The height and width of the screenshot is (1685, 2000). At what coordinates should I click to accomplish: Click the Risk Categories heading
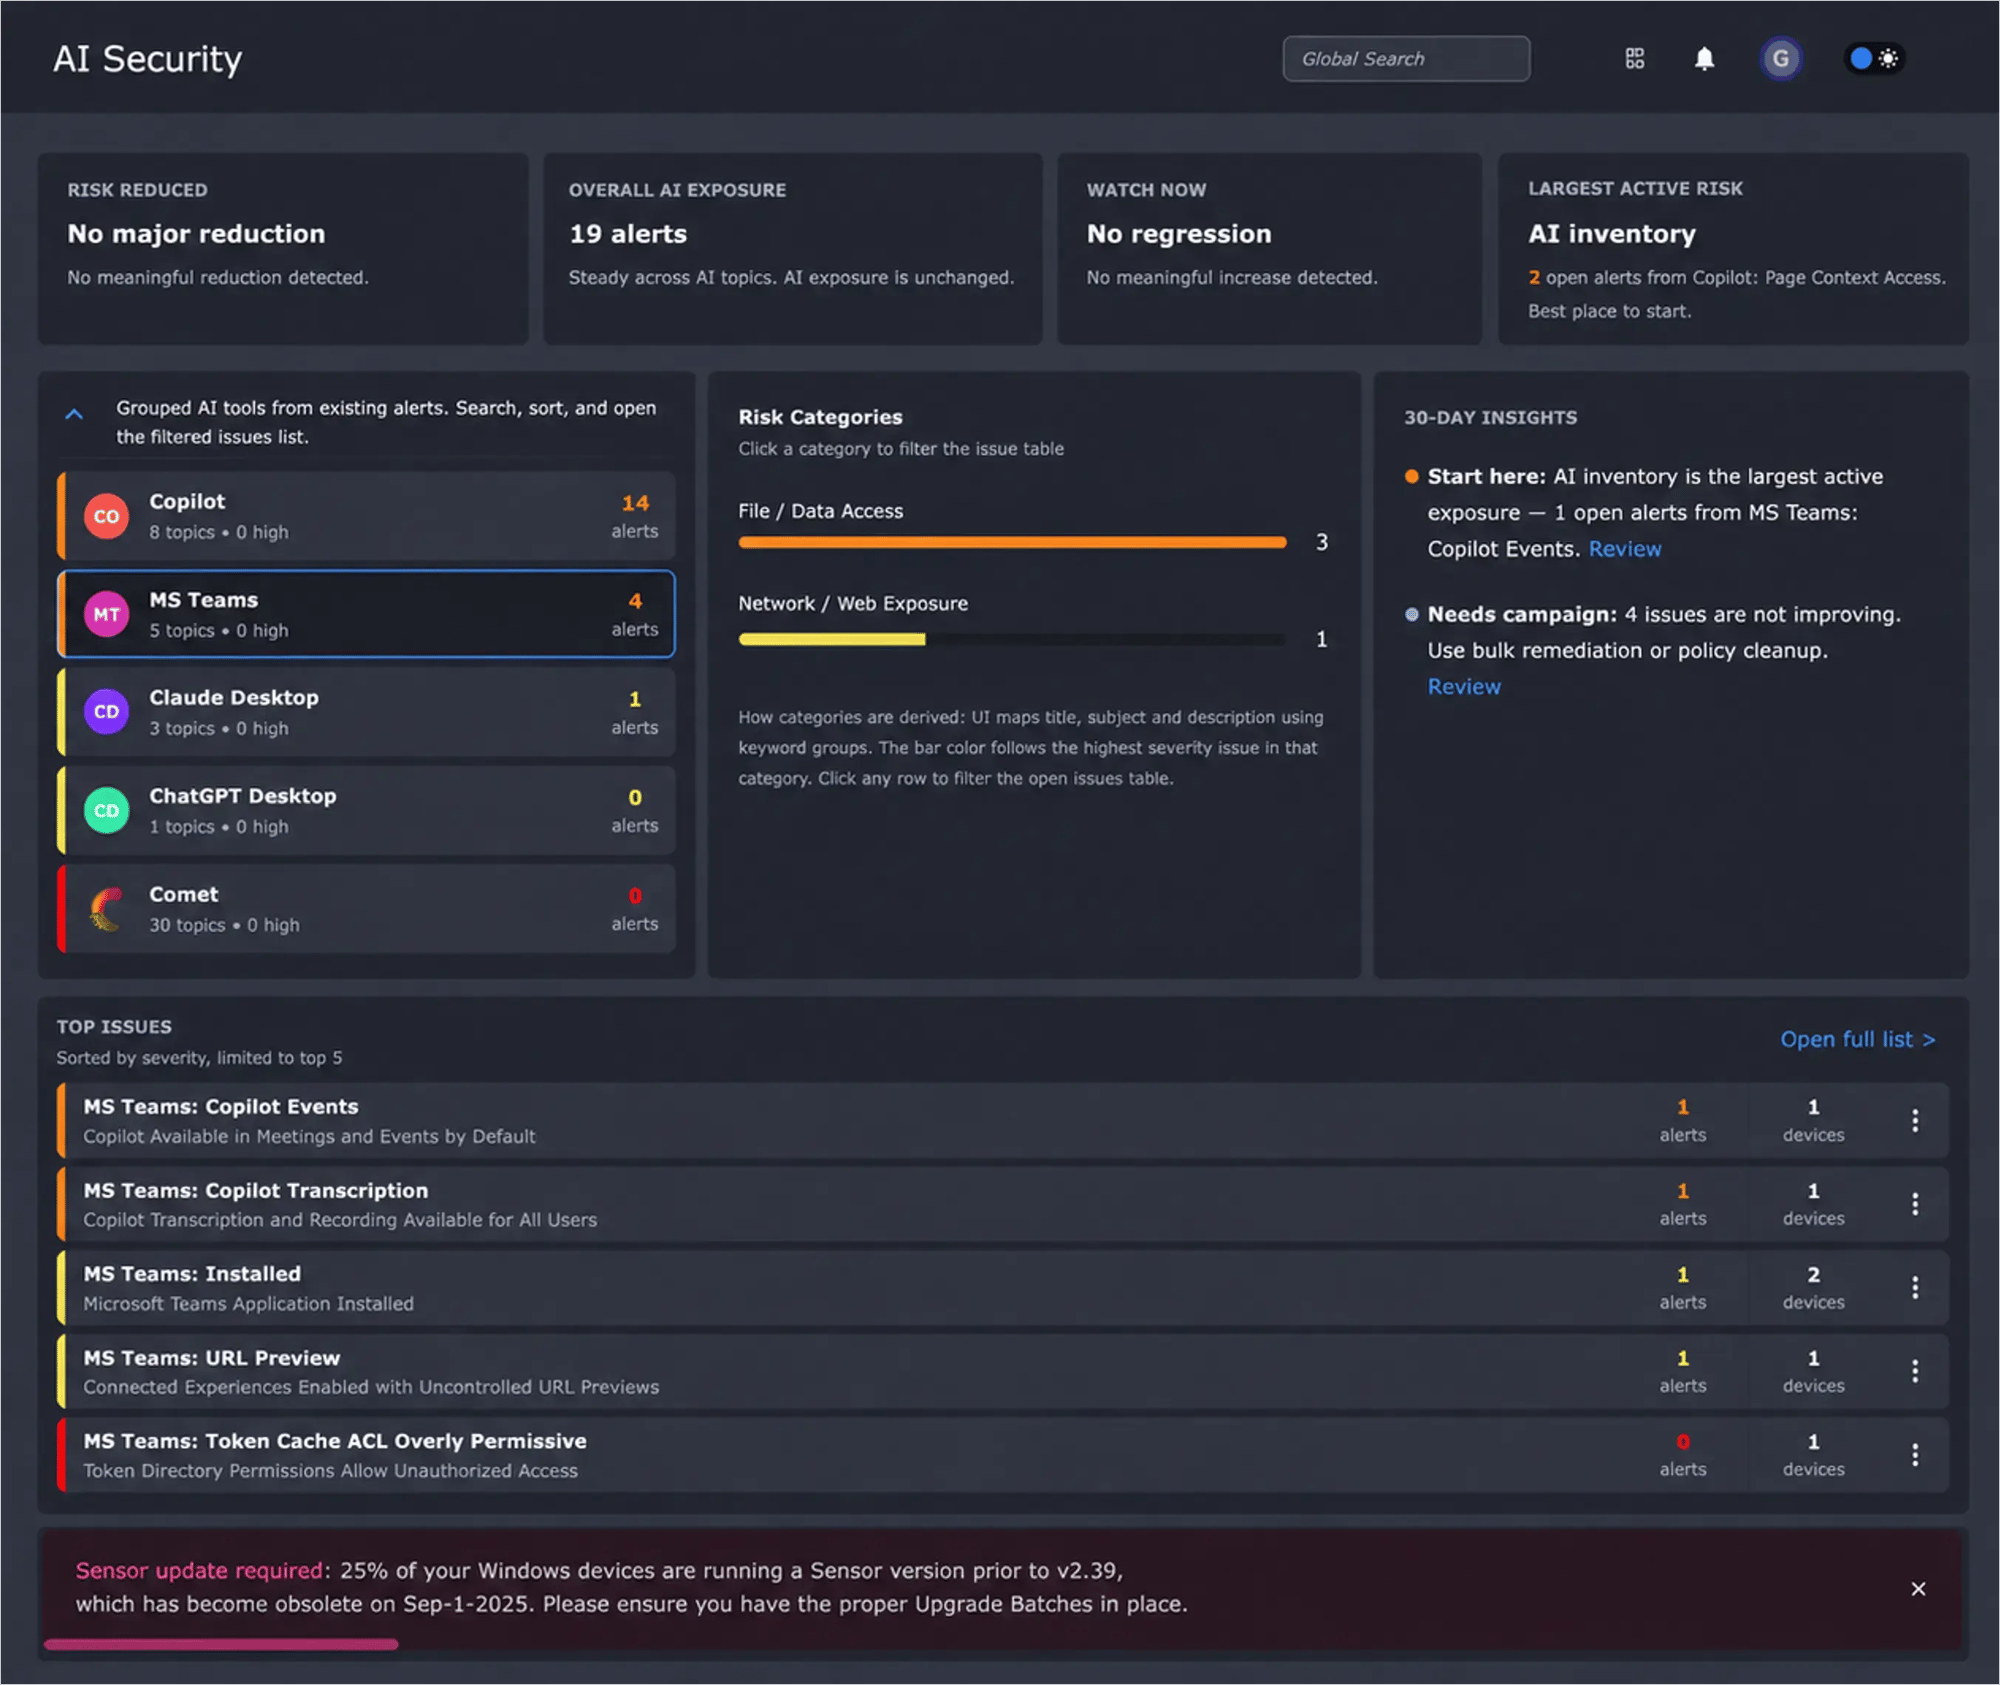(820, 417)
